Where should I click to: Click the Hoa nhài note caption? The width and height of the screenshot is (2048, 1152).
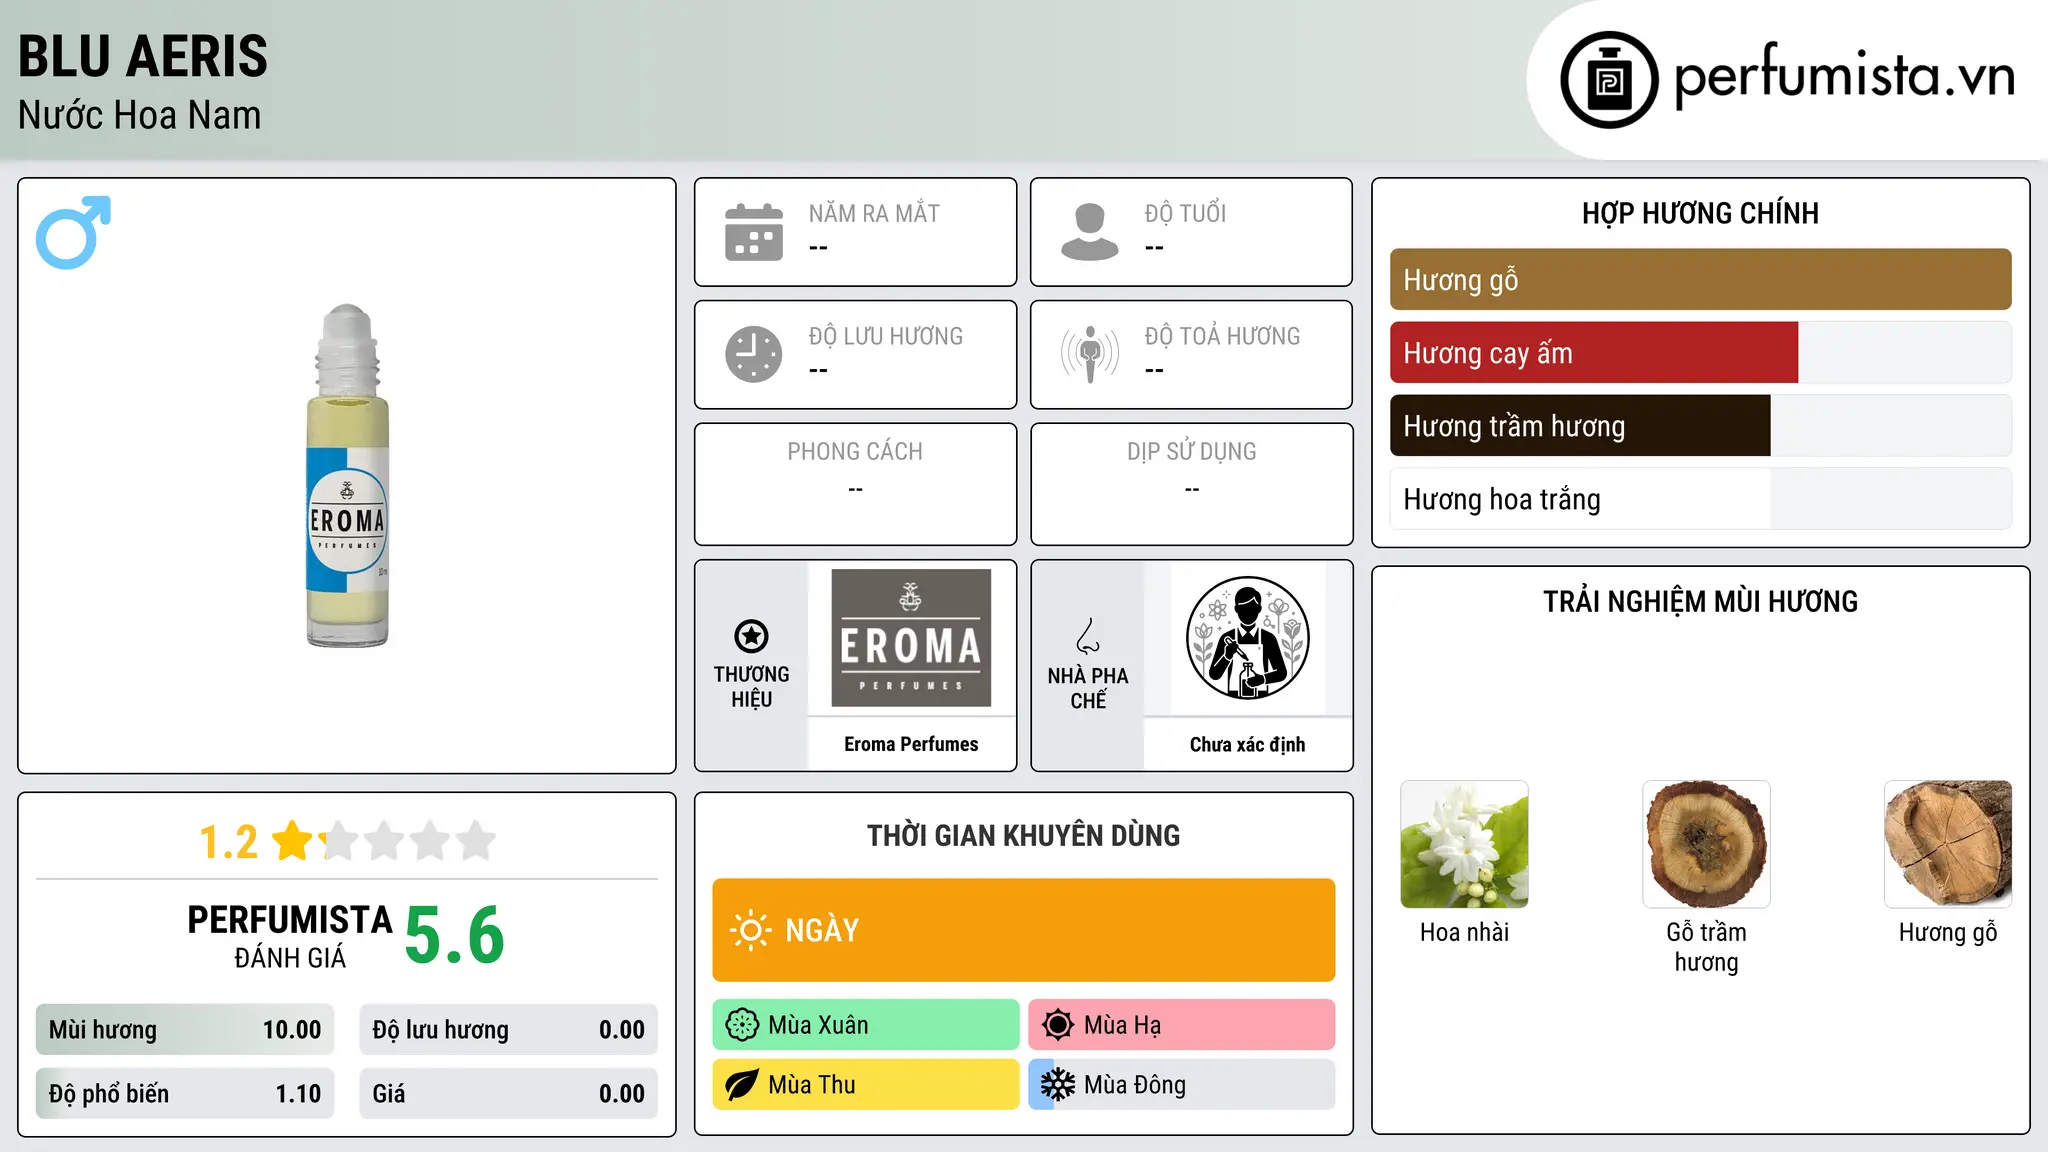(x=1464, y=932)
